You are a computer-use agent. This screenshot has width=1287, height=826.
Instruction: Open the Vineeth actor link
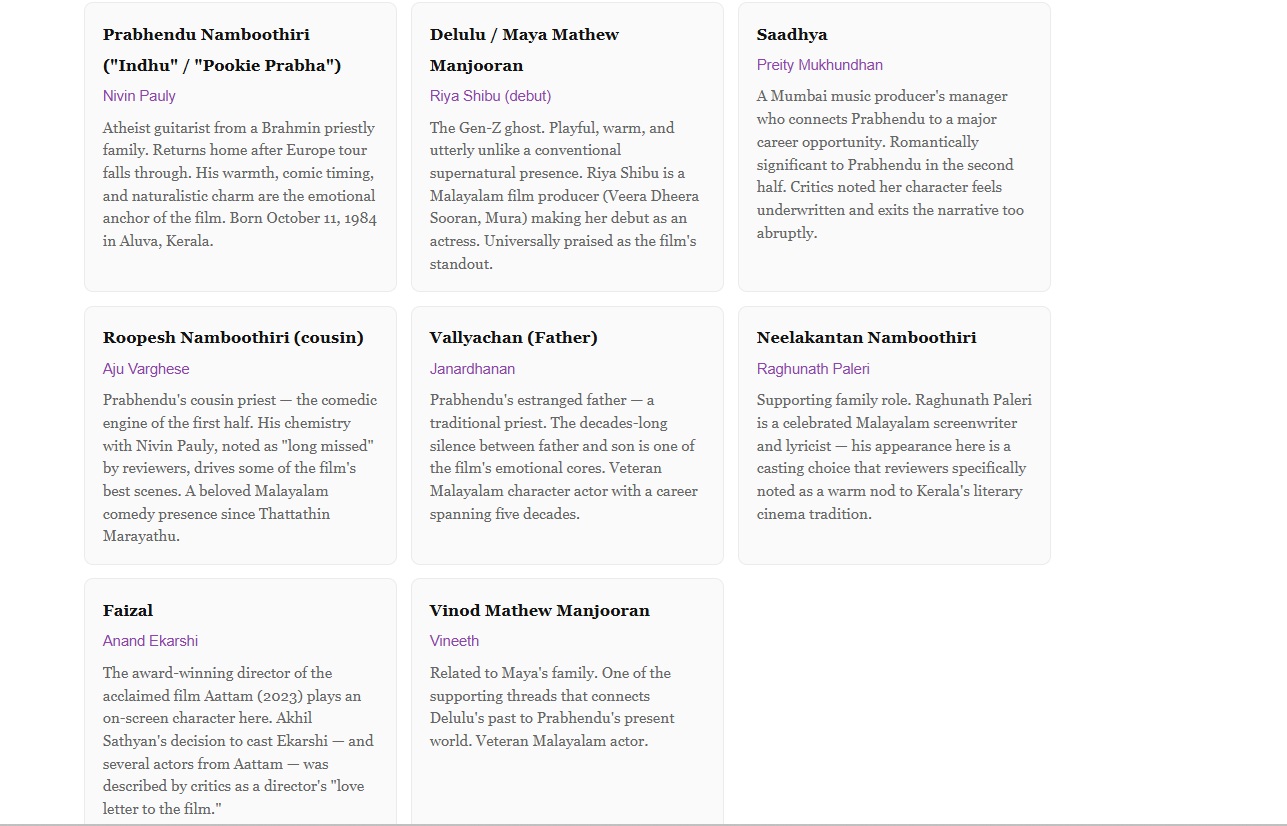pos(454,641)
